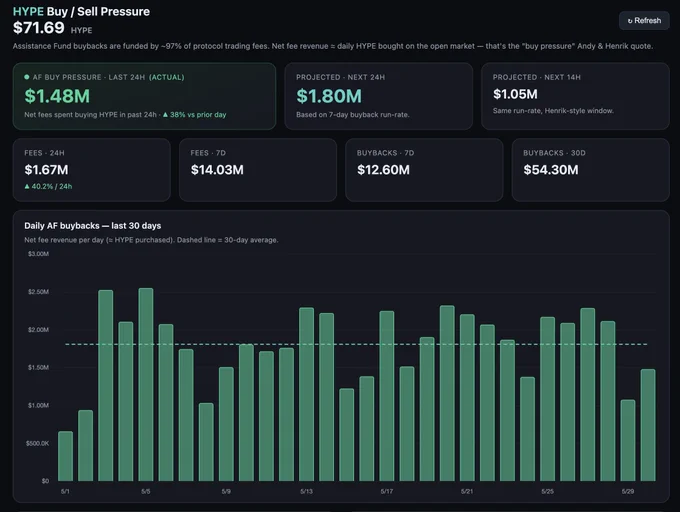Click the Buybacks 7D $12.60M value

(x=383, y=170)
